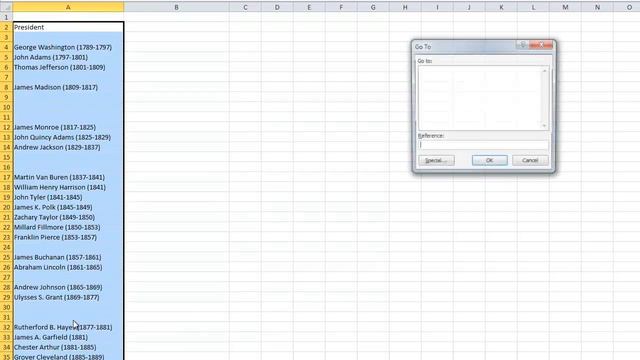Image resolution: width=640 pixels, height=360 pixels.
Task: Click cell James Buchanan (1857-1861)
Action: tap(68, 257)
